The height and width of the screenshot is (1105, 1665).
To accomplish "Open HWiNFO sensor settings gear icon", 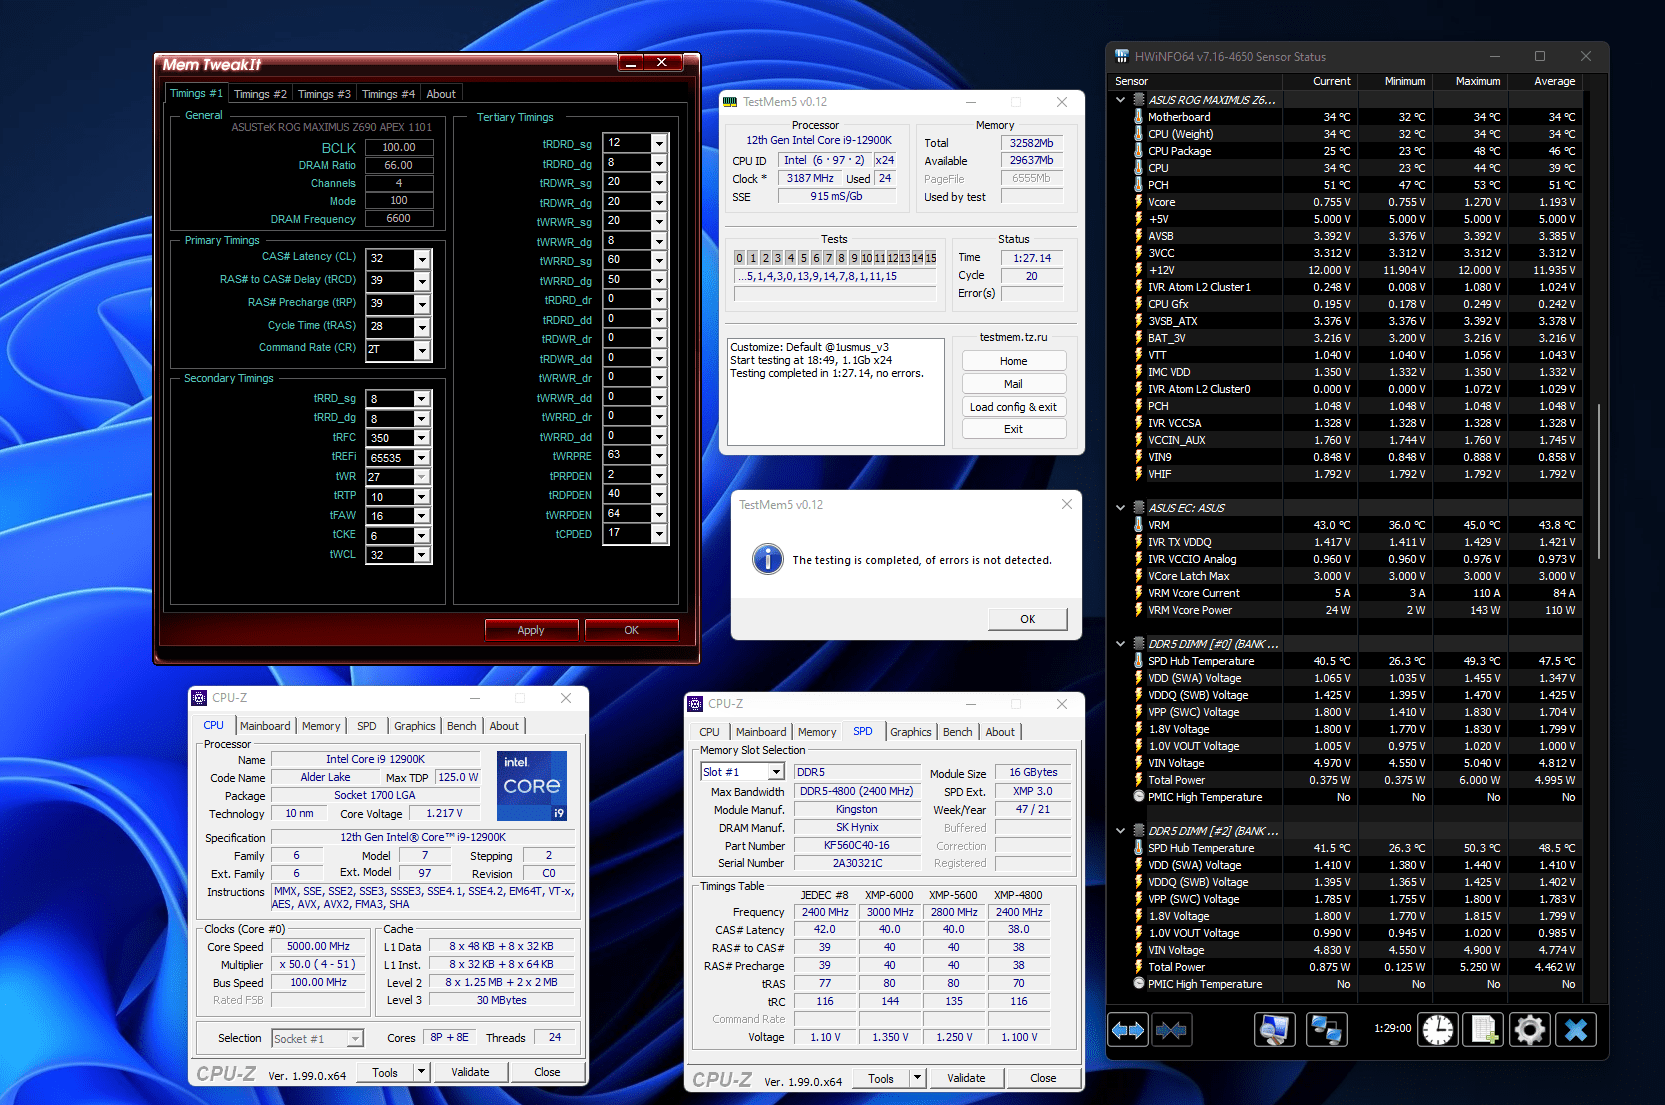I will click(1529, 1029).
